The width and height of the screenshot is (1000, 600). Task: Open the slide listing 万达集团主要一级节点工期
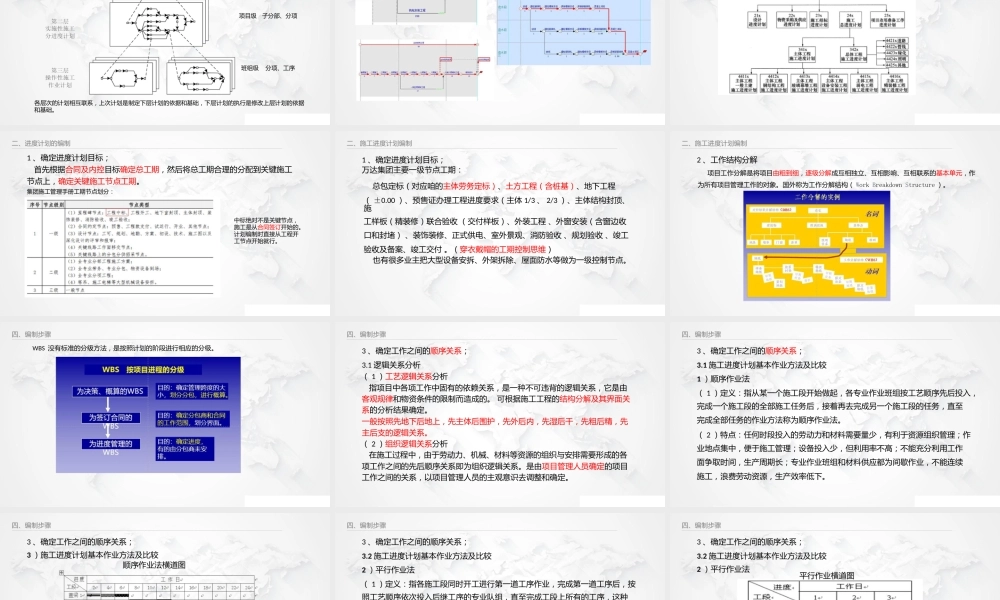tap(501, 224)
